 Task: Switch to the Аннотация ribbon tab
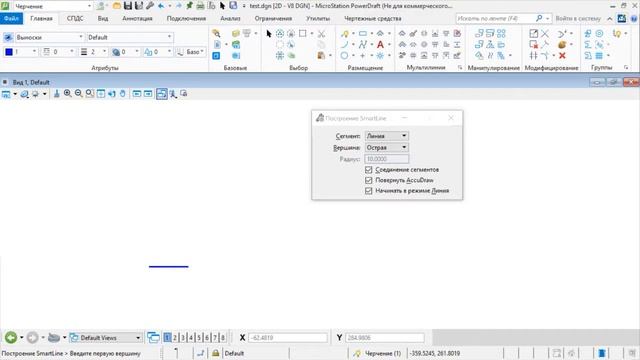point(137,18)
